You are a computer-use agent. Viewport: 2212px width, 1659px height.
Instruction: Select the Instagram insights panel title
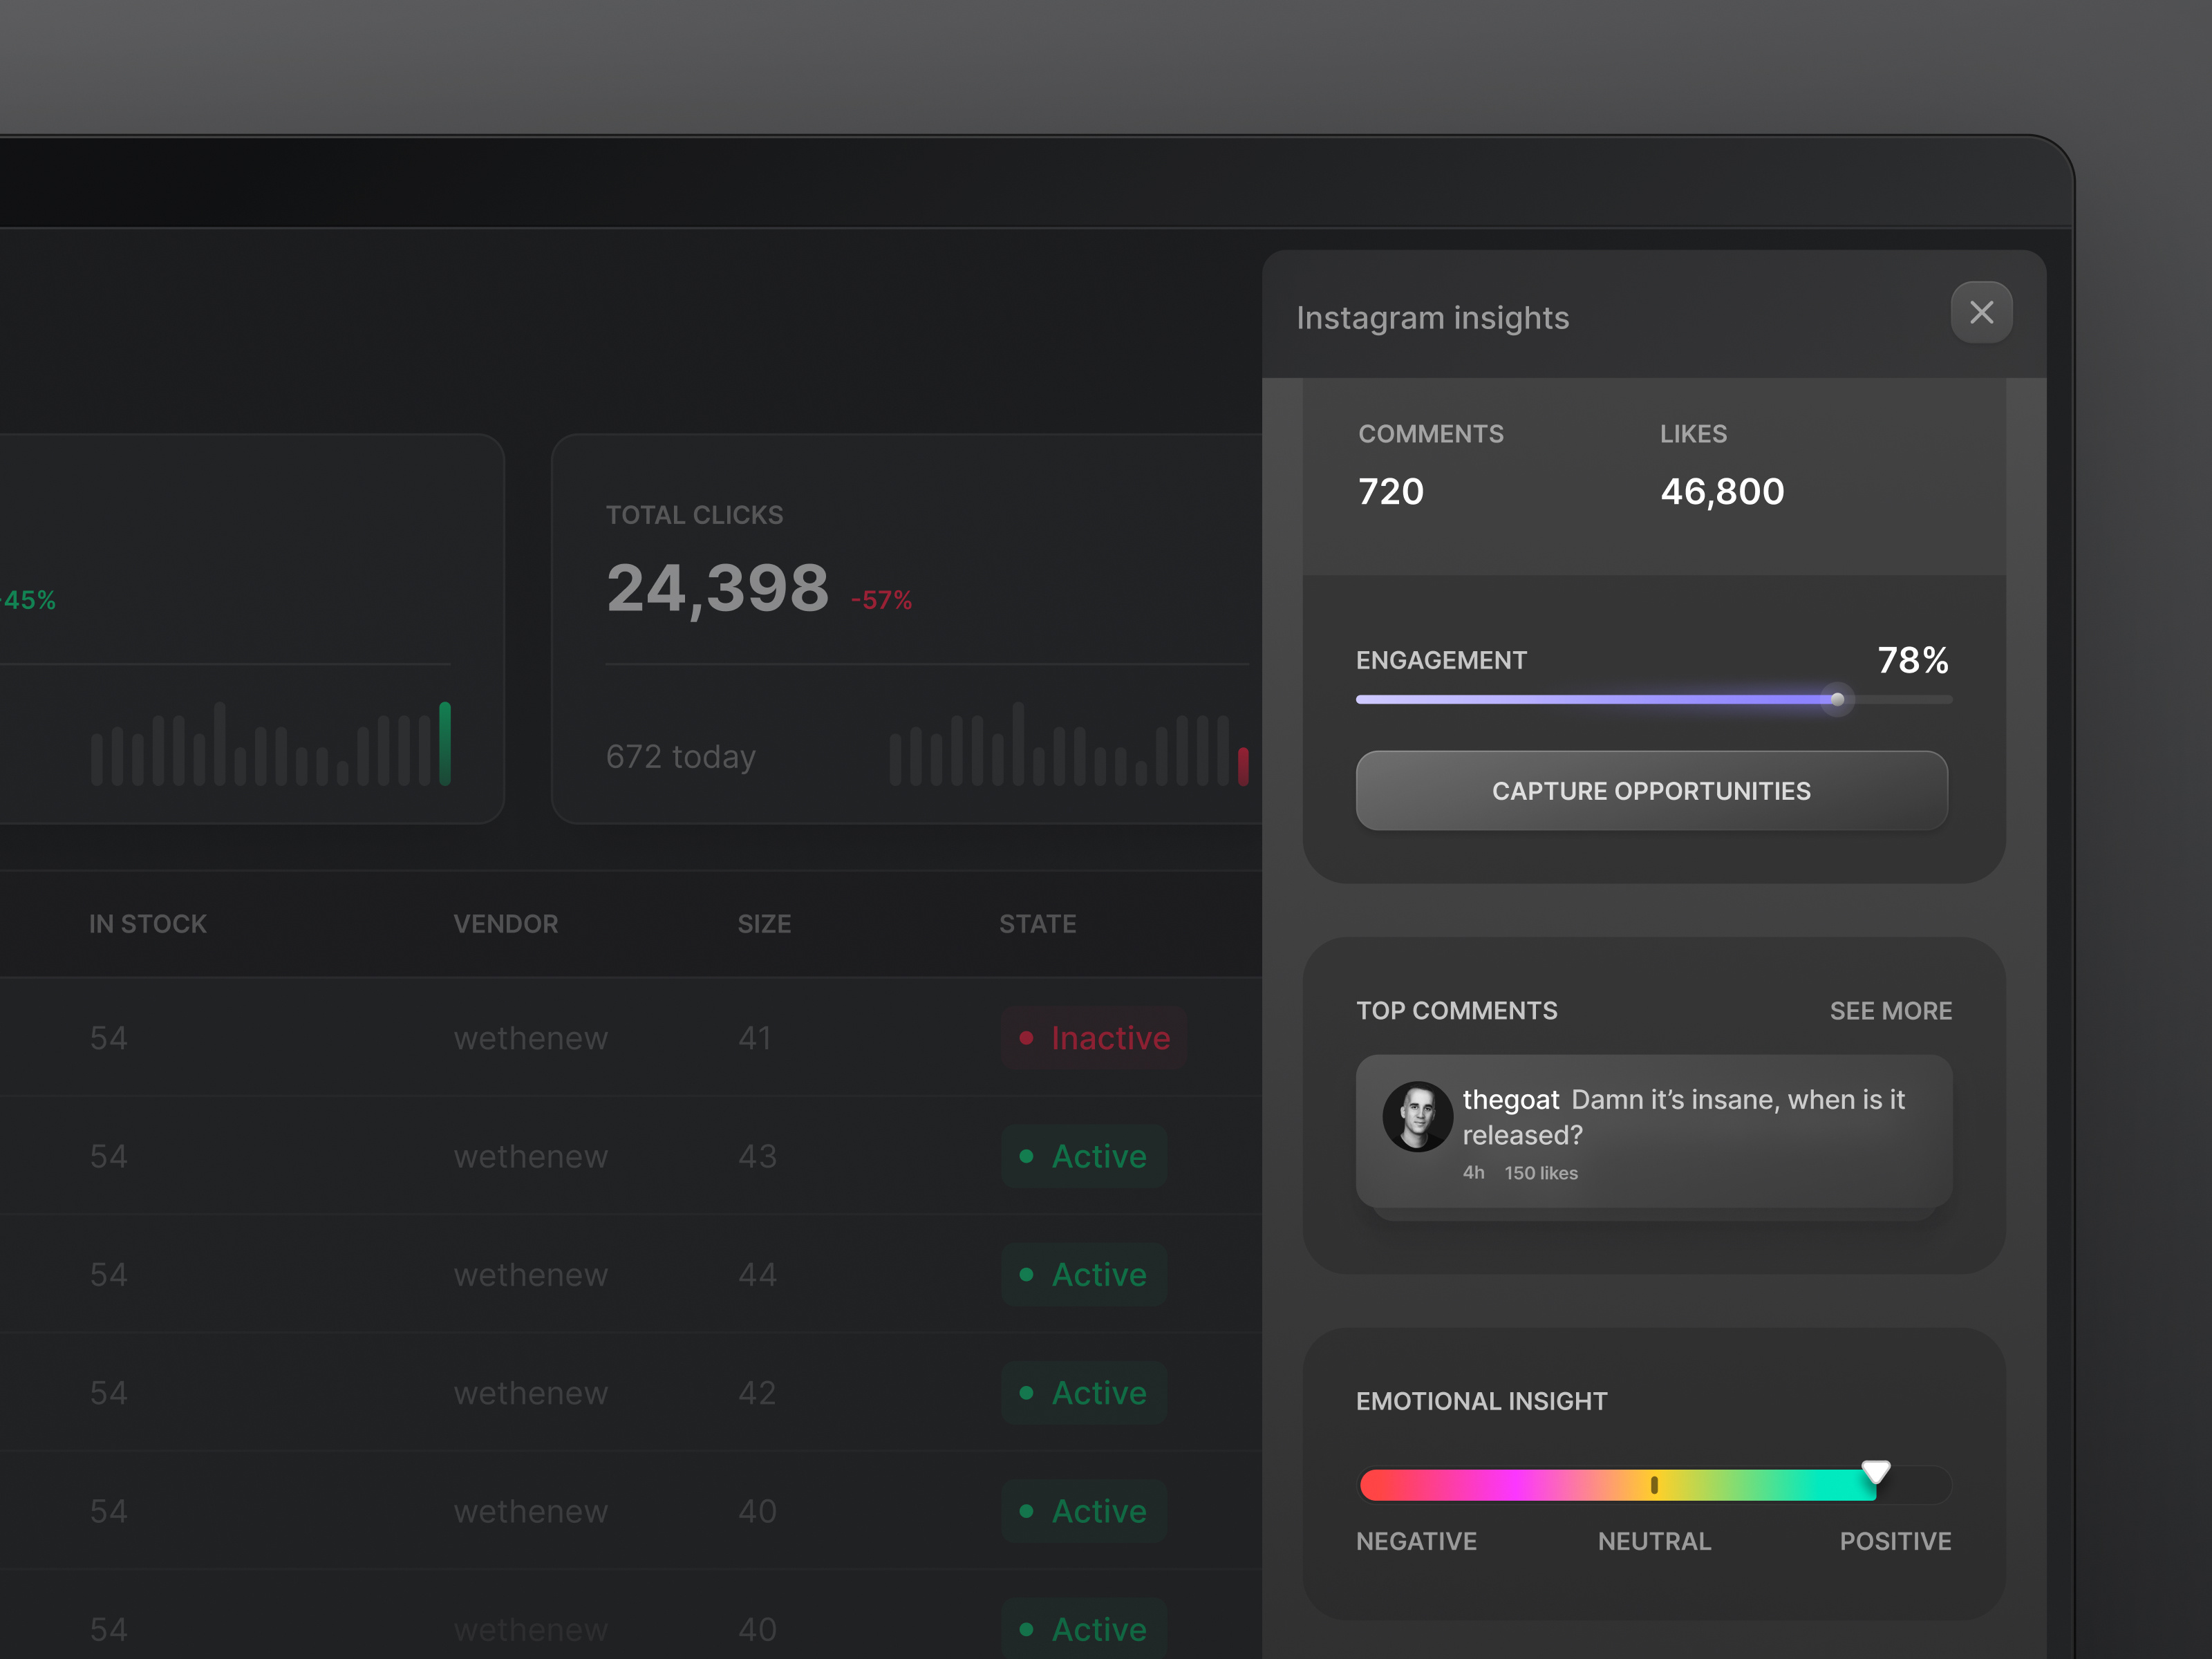pyautogui.click(x=1432, y=317)
